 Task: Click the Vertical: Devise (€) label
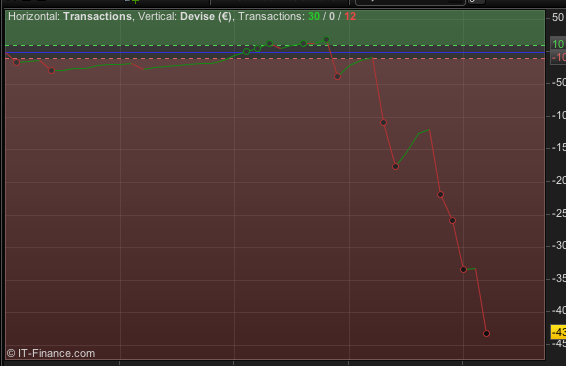pyautogui.click(x=185, y=17)
